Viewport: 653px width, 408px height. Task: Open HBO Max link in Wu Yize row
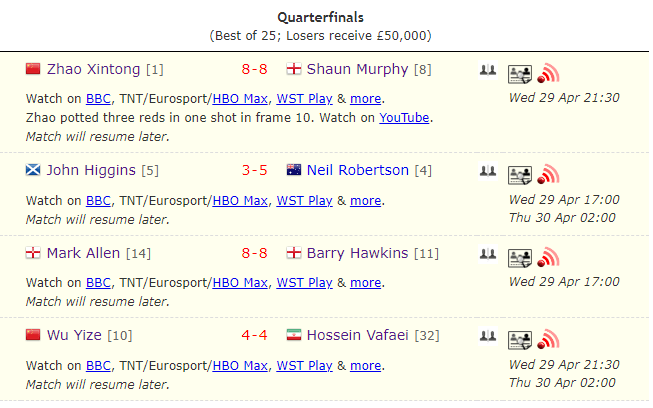tap(240, 365)
